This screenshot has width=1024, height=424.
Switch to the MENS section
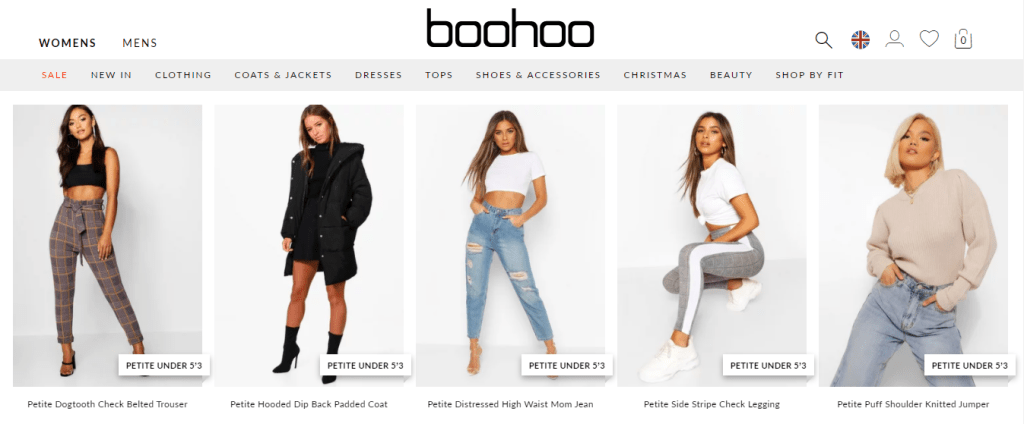[x=140, y=43]
